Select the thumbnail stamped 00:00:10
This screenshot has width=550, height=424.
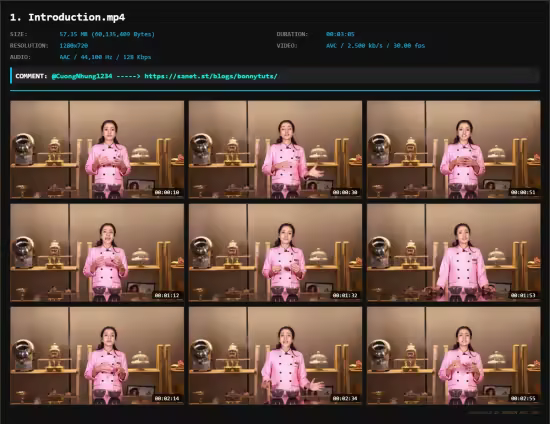coord(97,150)
